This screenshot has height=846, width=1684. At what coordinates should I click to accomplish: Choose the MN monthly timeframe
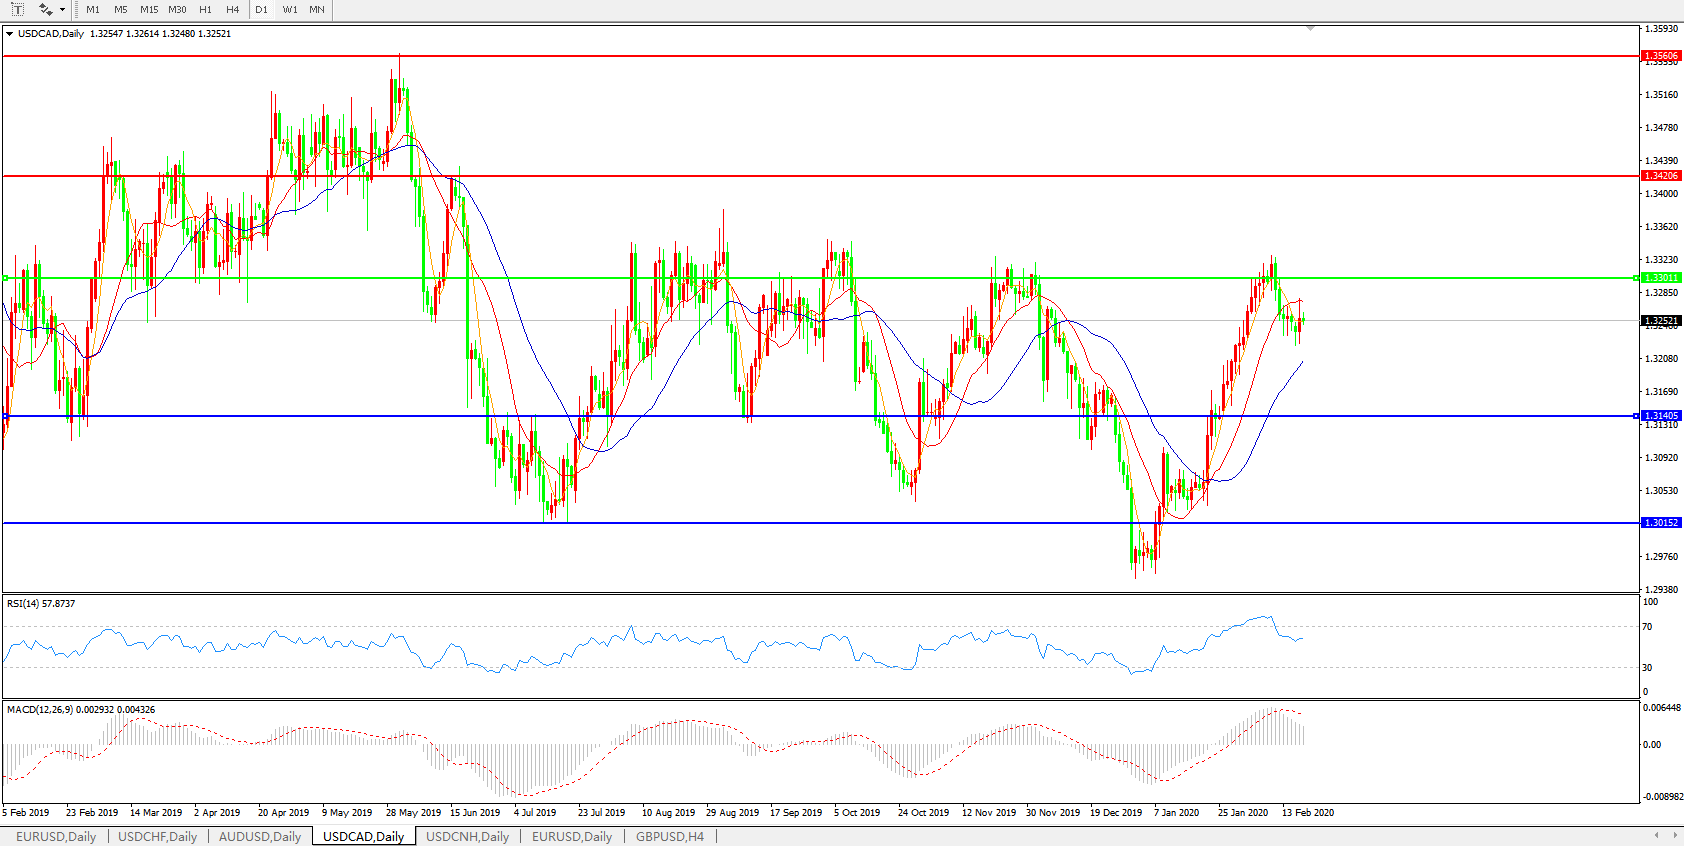316,9
